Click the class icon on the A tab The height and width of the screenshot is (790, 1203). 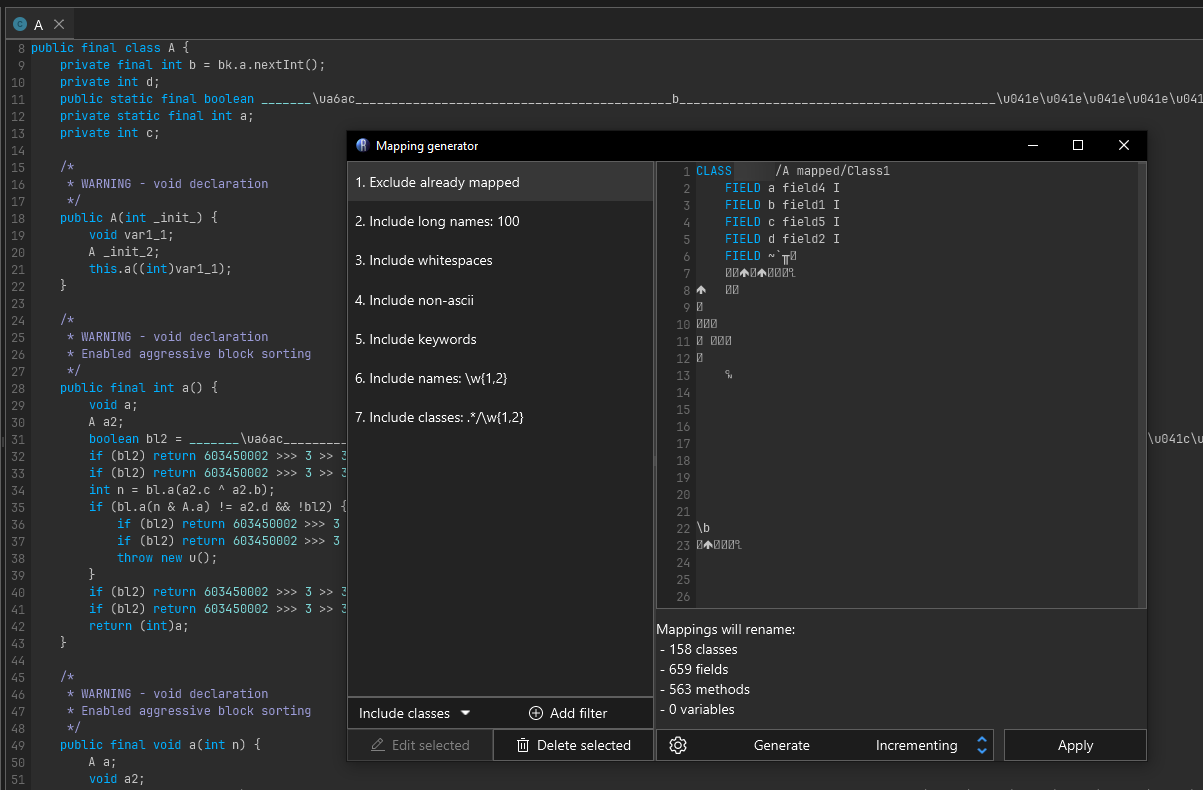(20, 24)
